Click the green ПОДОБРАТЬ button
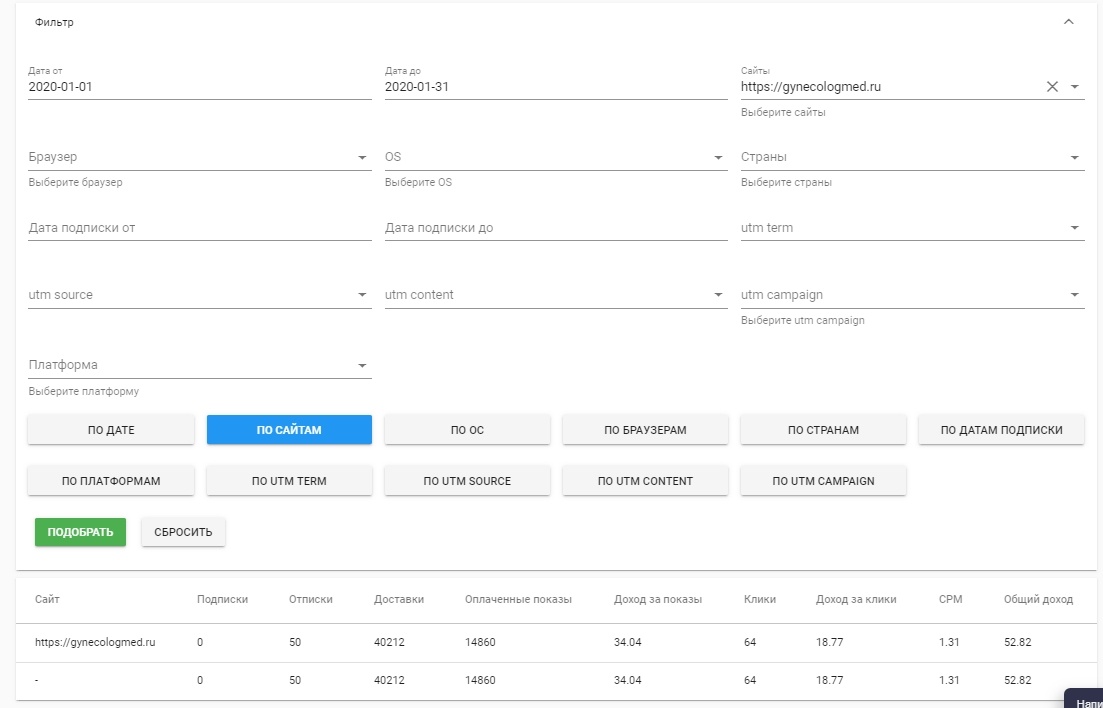Viewport: 1103px width, 708px height. tap(81, 532)
